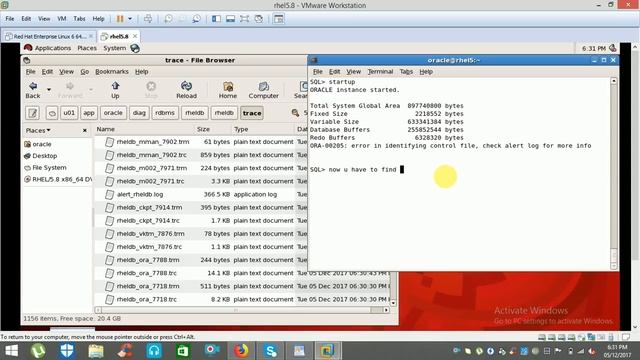640x360 pixels.
Task: Open File Browser's View menu
Action: coord(66,71)
